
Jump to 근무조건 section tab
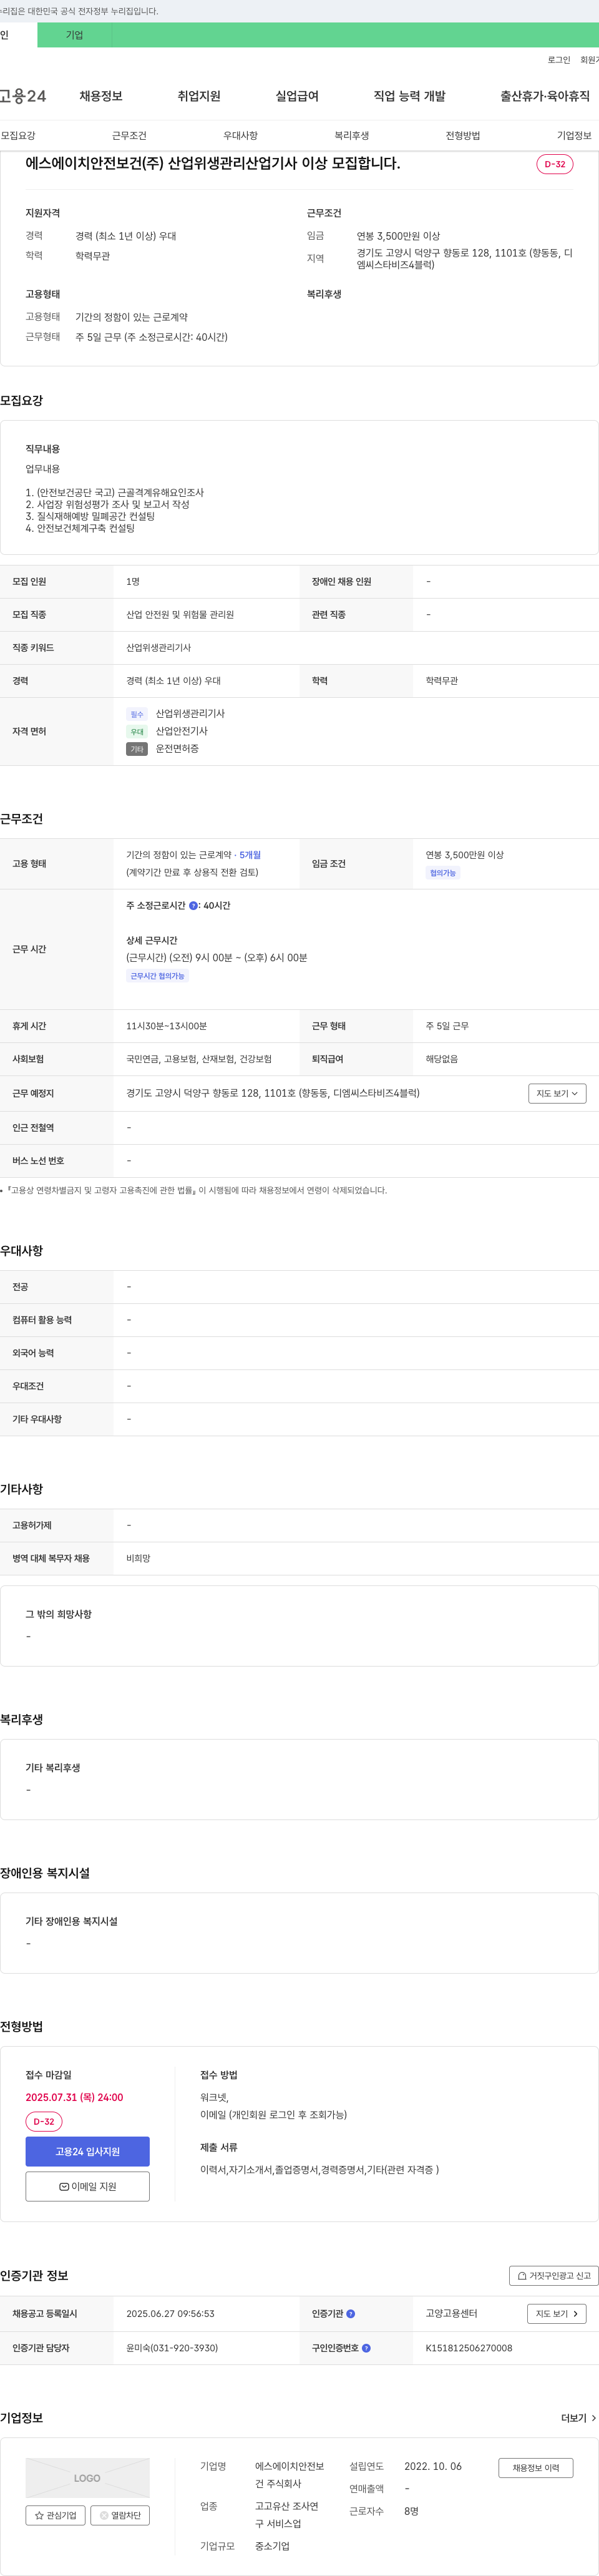coord(129,135)
